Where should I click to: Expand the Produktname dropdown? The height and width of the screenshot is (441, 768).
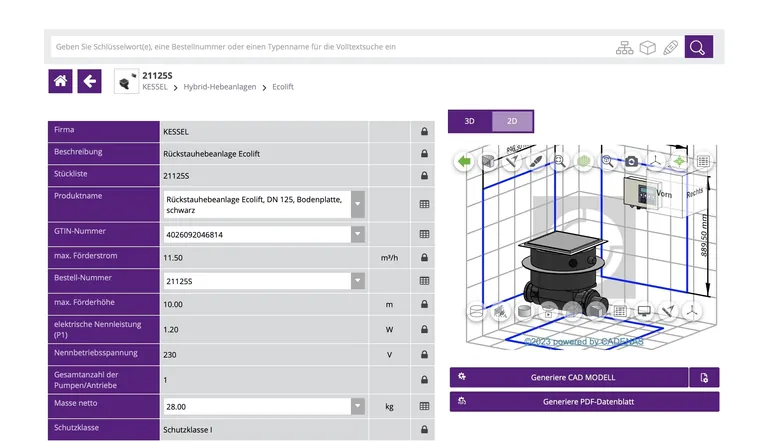[x=357, y=204]
